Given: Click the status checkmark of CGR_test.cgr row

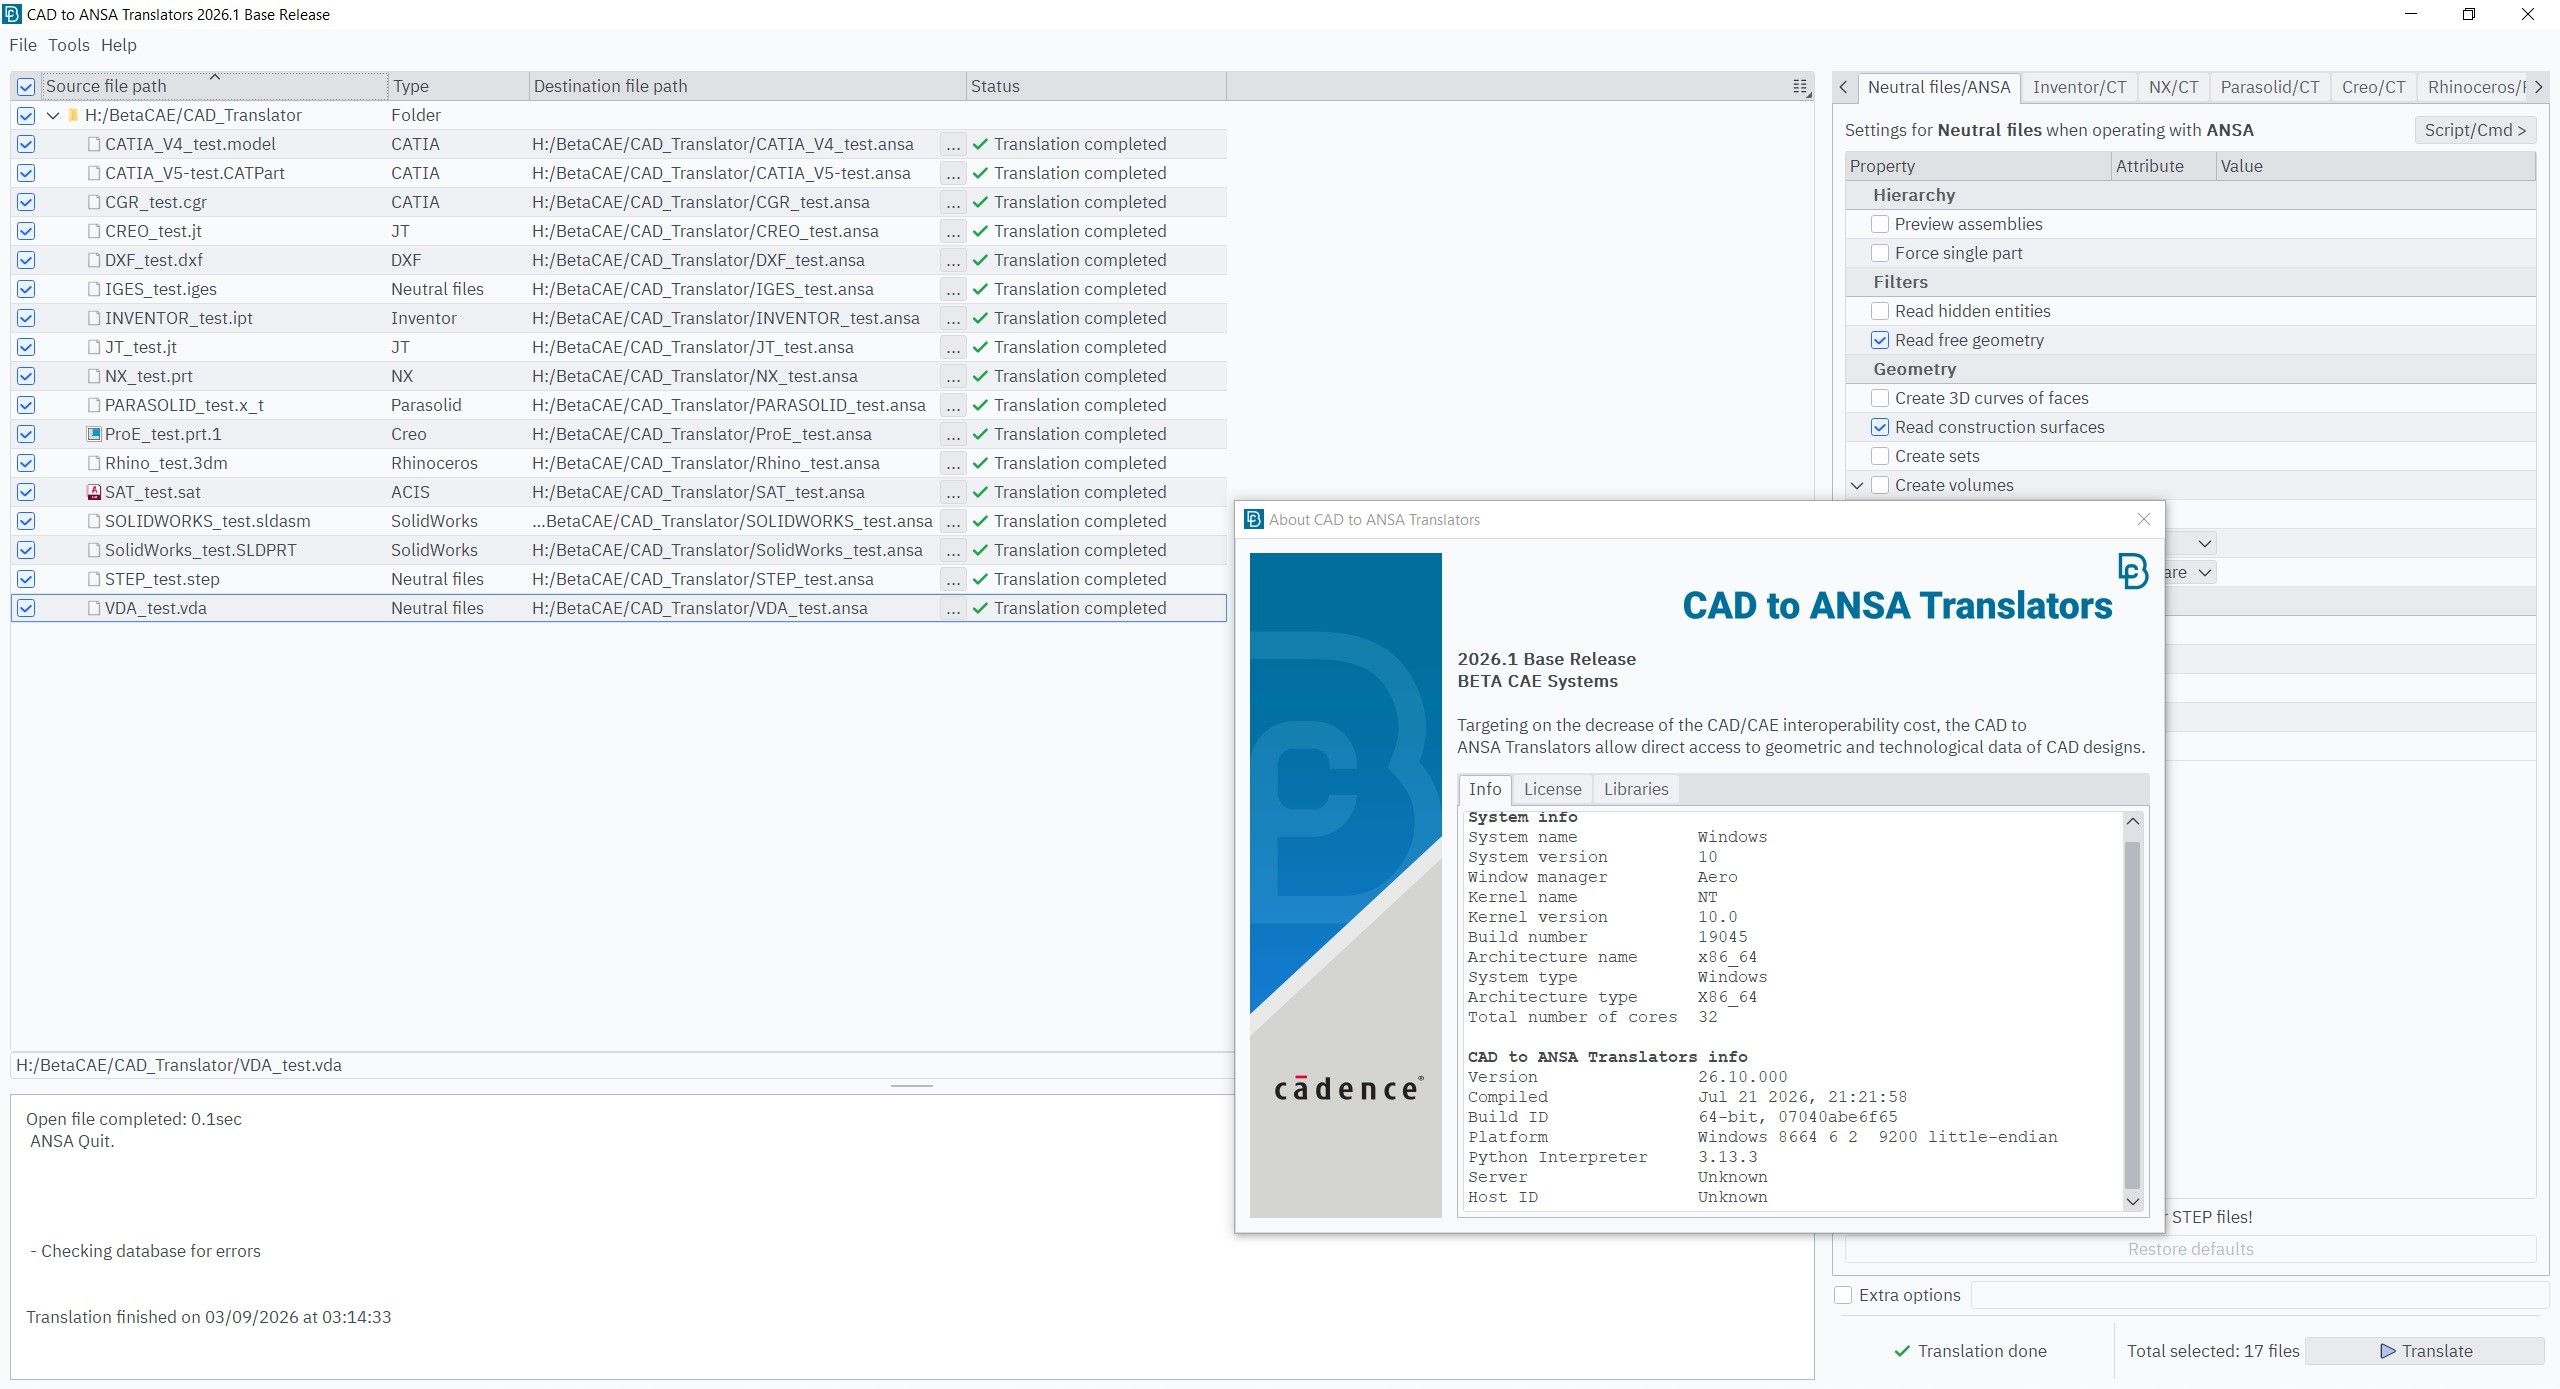Looking at the screenshot, I should [x=980, y=202].
